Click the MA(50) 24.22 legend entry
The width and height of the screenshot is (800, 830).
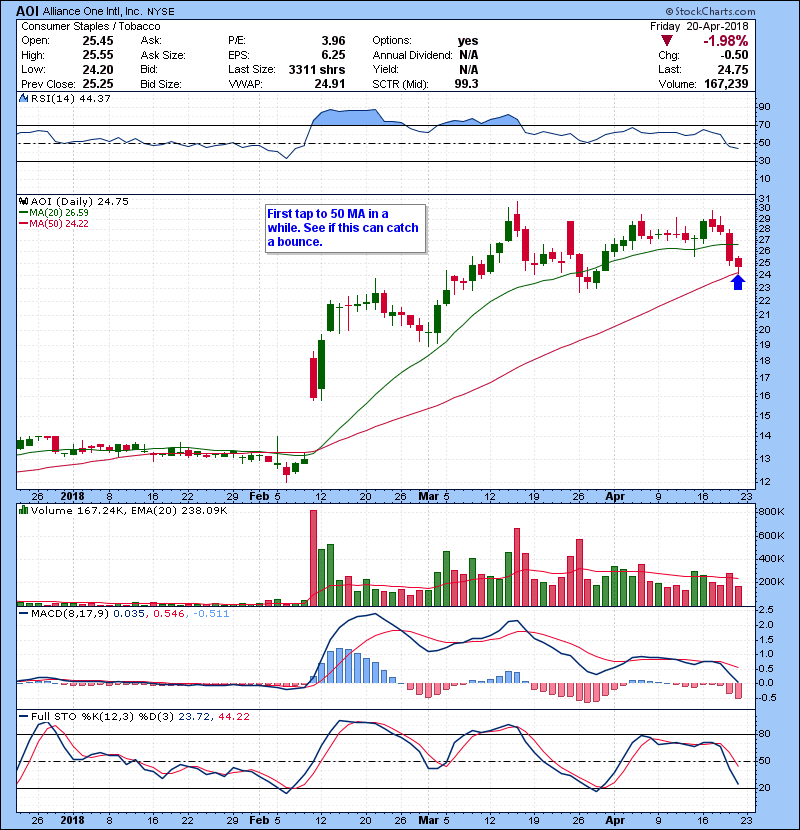[x=54, y=224]
